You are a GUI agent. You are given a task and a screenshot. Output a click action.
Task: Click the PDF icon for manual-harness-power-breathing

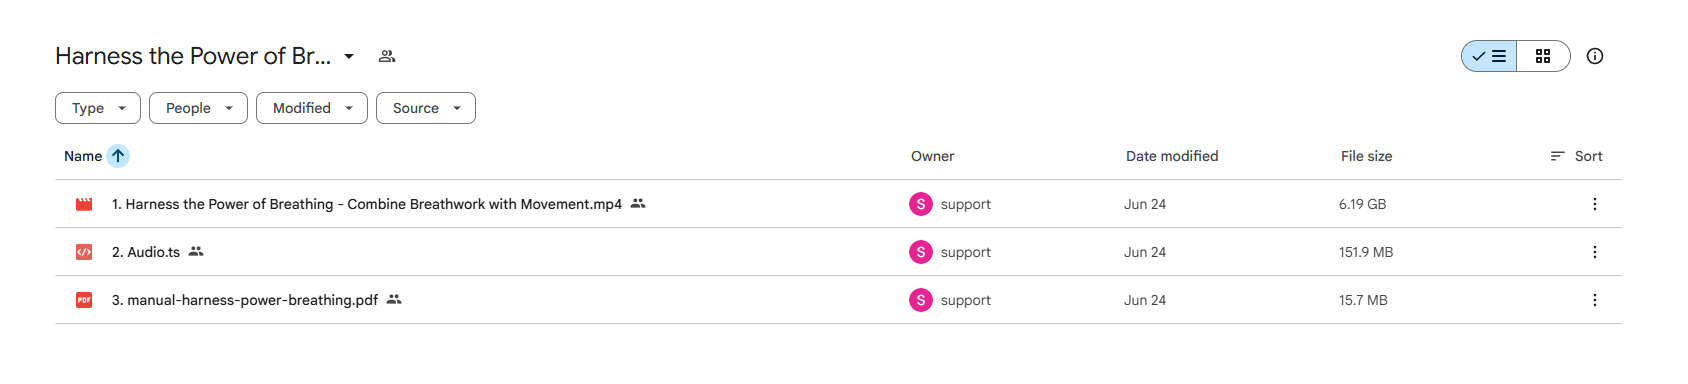[84, 300]
